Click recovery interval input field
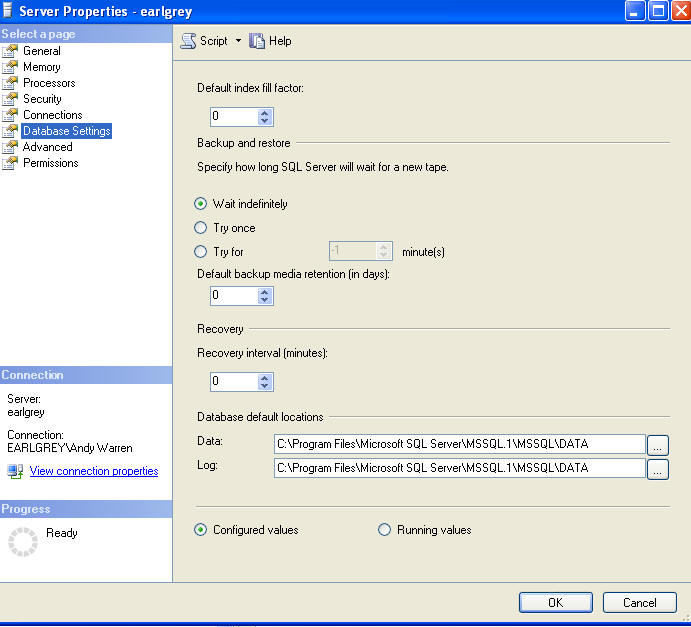Screen dimensions: 691x627 click(x=234, y=382)
